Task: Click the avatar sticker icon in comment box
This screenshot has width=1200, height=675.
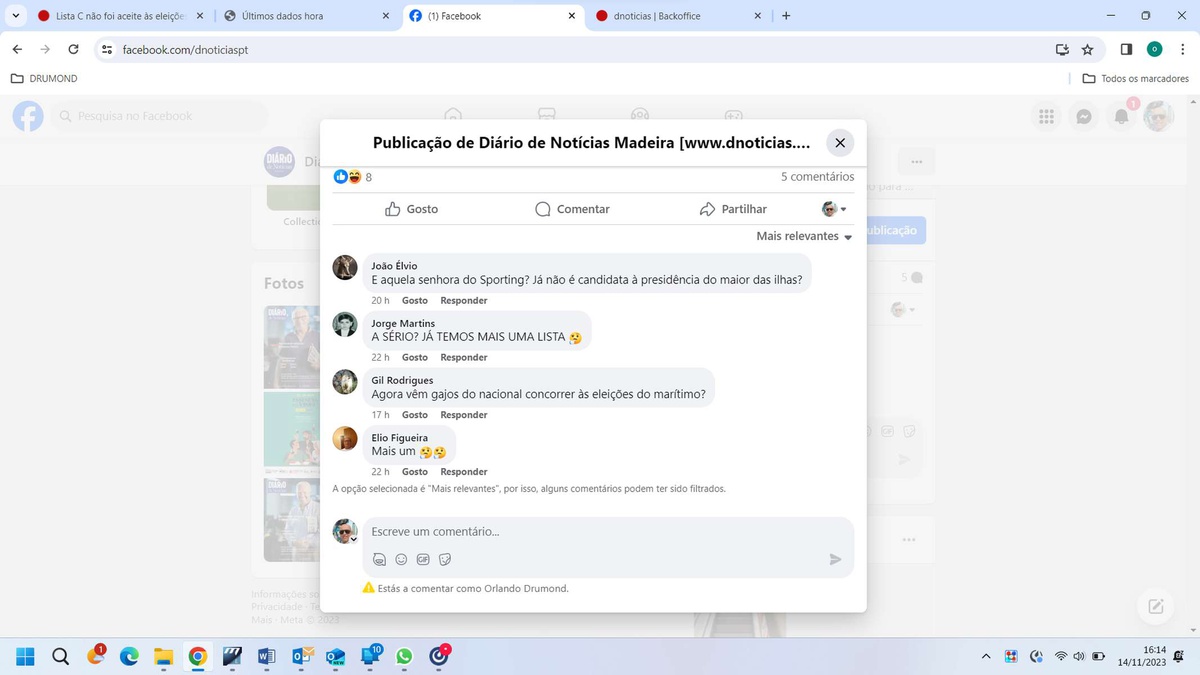Action: click(x=379, y=560)
